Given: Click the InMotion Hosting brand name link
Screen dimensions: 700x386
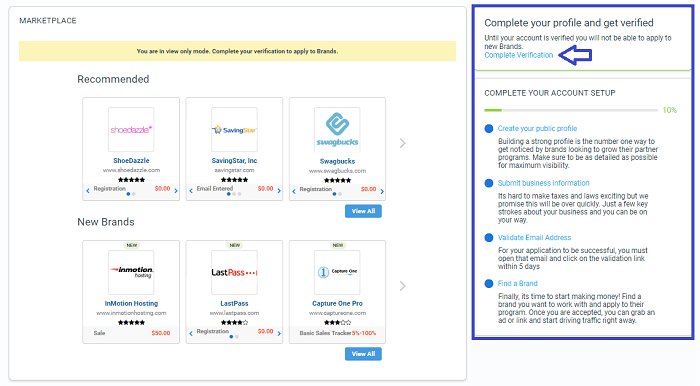Looking at the screenshot, I should (131, 303).
